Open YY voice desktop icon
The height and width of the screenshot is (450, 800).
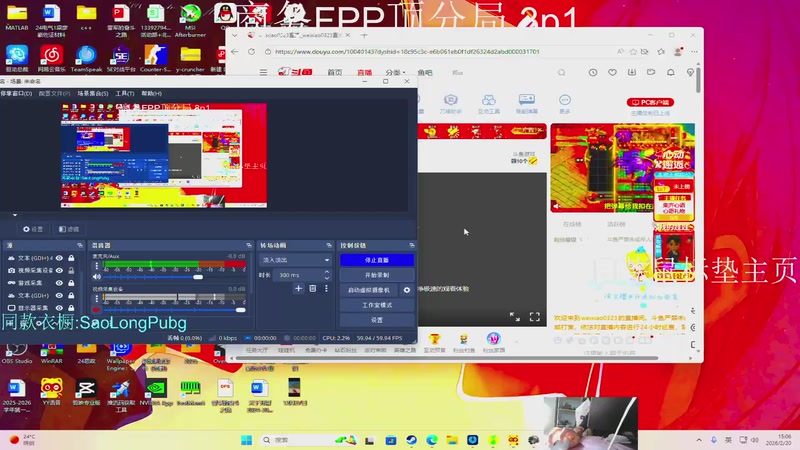pos(52,393)
